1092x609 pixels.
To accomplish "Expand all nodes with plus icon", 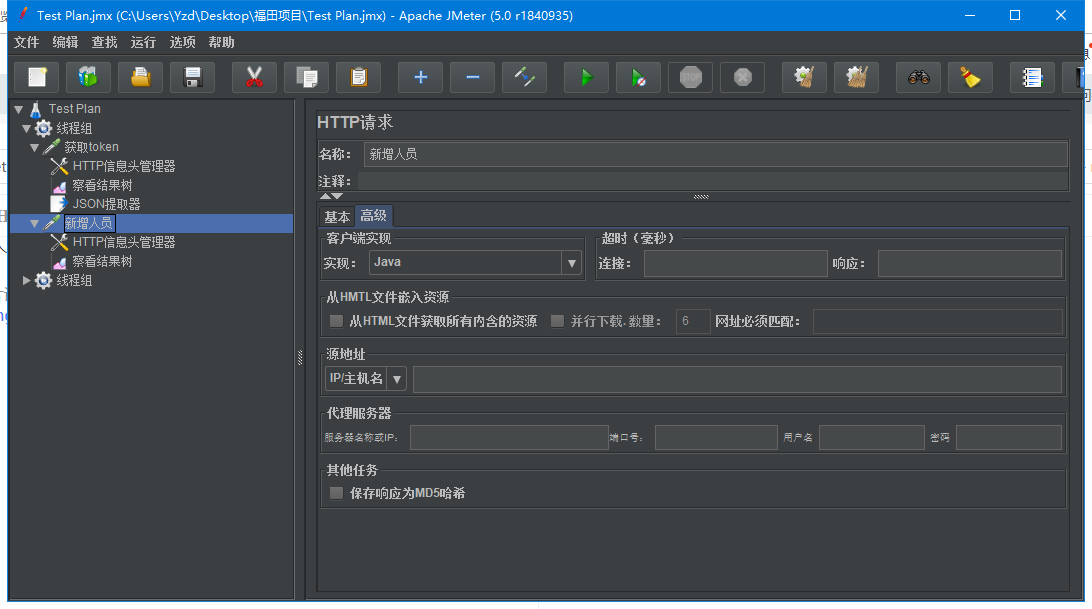I will point(421,77).
